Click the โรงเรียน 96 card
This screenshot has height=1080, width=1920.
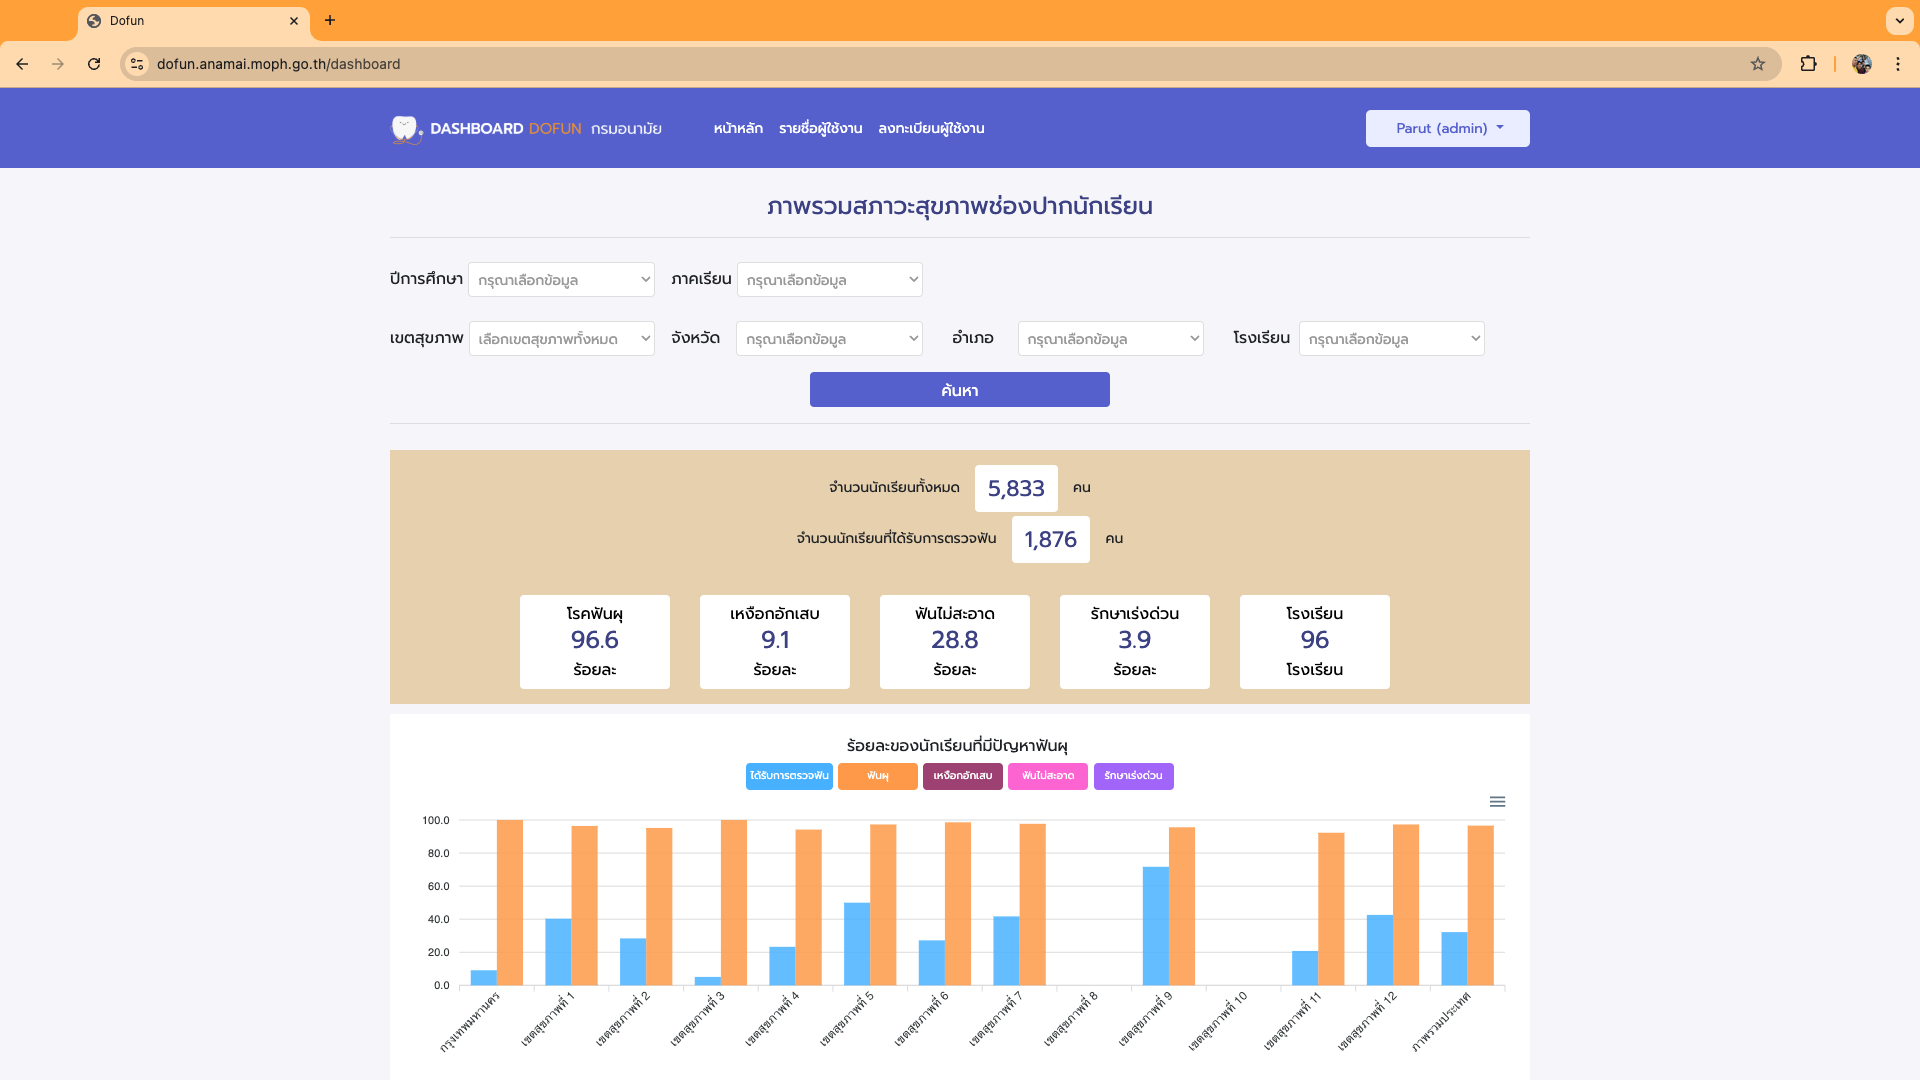click(1314, 642)
